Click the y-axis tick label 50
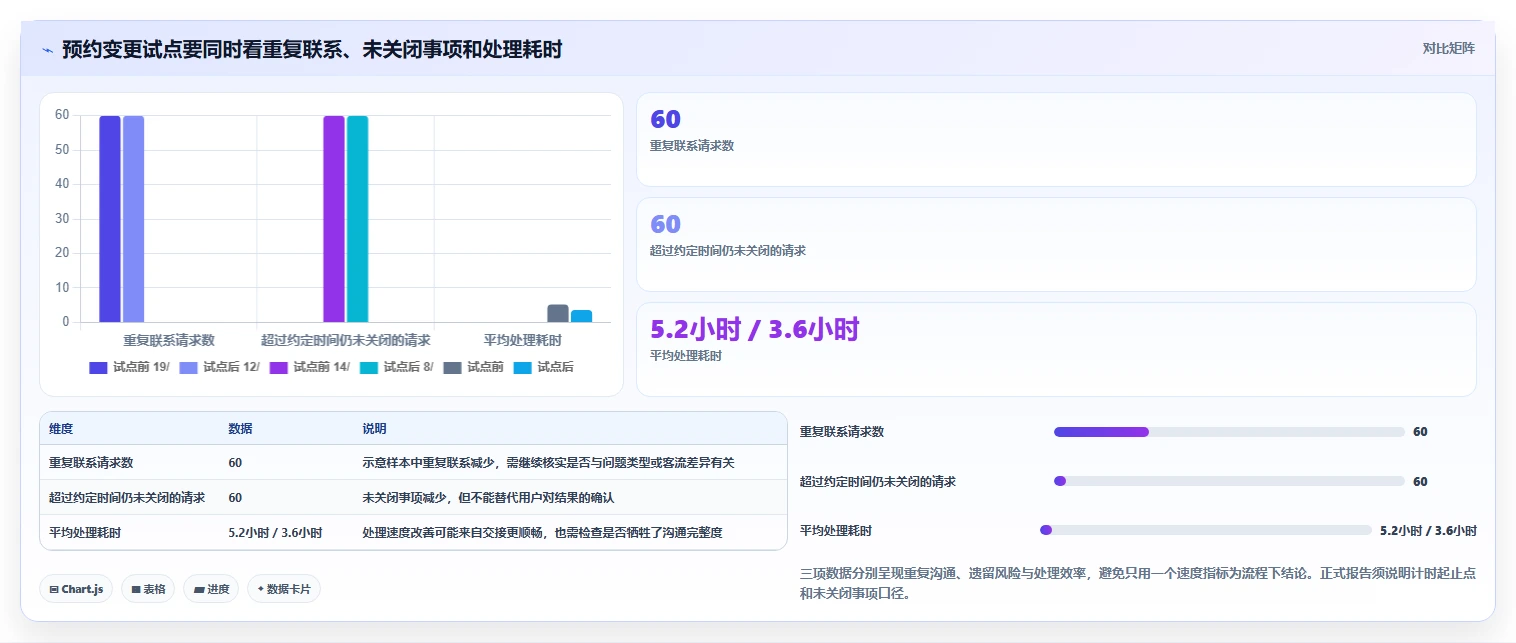The image size is (1516, 643). pos(62,150)
